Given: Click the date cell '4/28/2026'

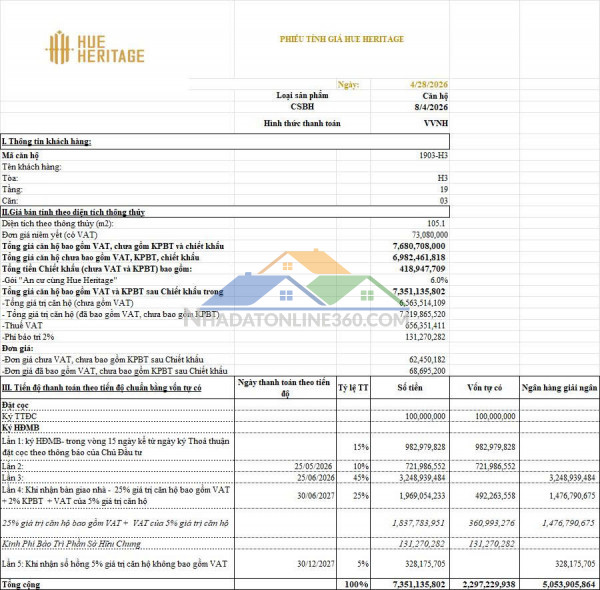Looking at the screenshot, I should point(429,85).
